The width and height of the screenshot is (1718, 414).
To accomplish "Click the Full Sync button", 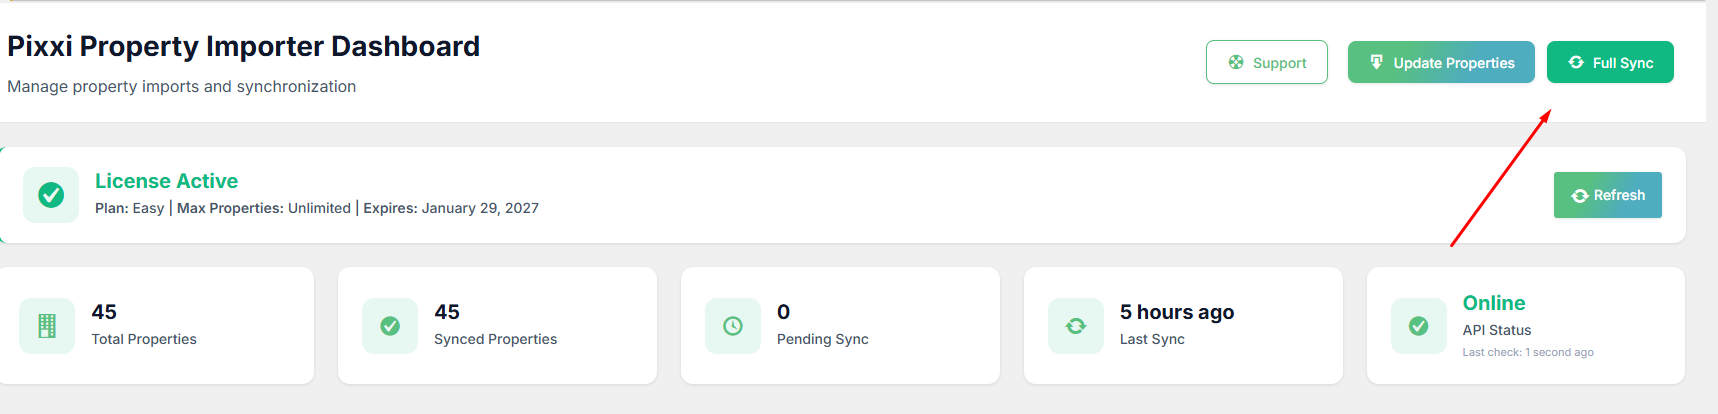I will pyautogui.click(x=1609, y=62).
